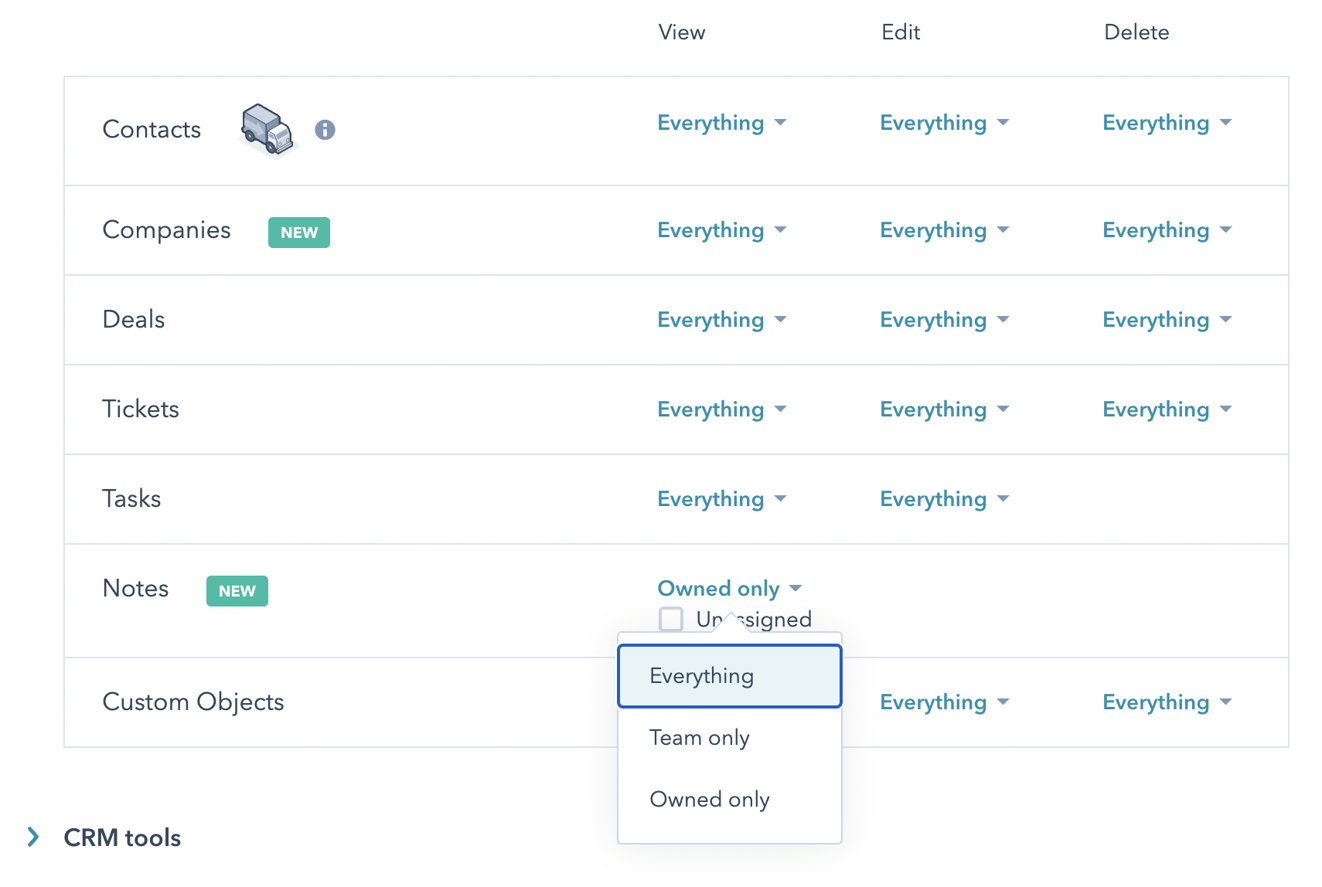This screenshot has height=887, width=1322.
Task: Click the NEW badge next to Notes
Action: [x=236, y=591]
